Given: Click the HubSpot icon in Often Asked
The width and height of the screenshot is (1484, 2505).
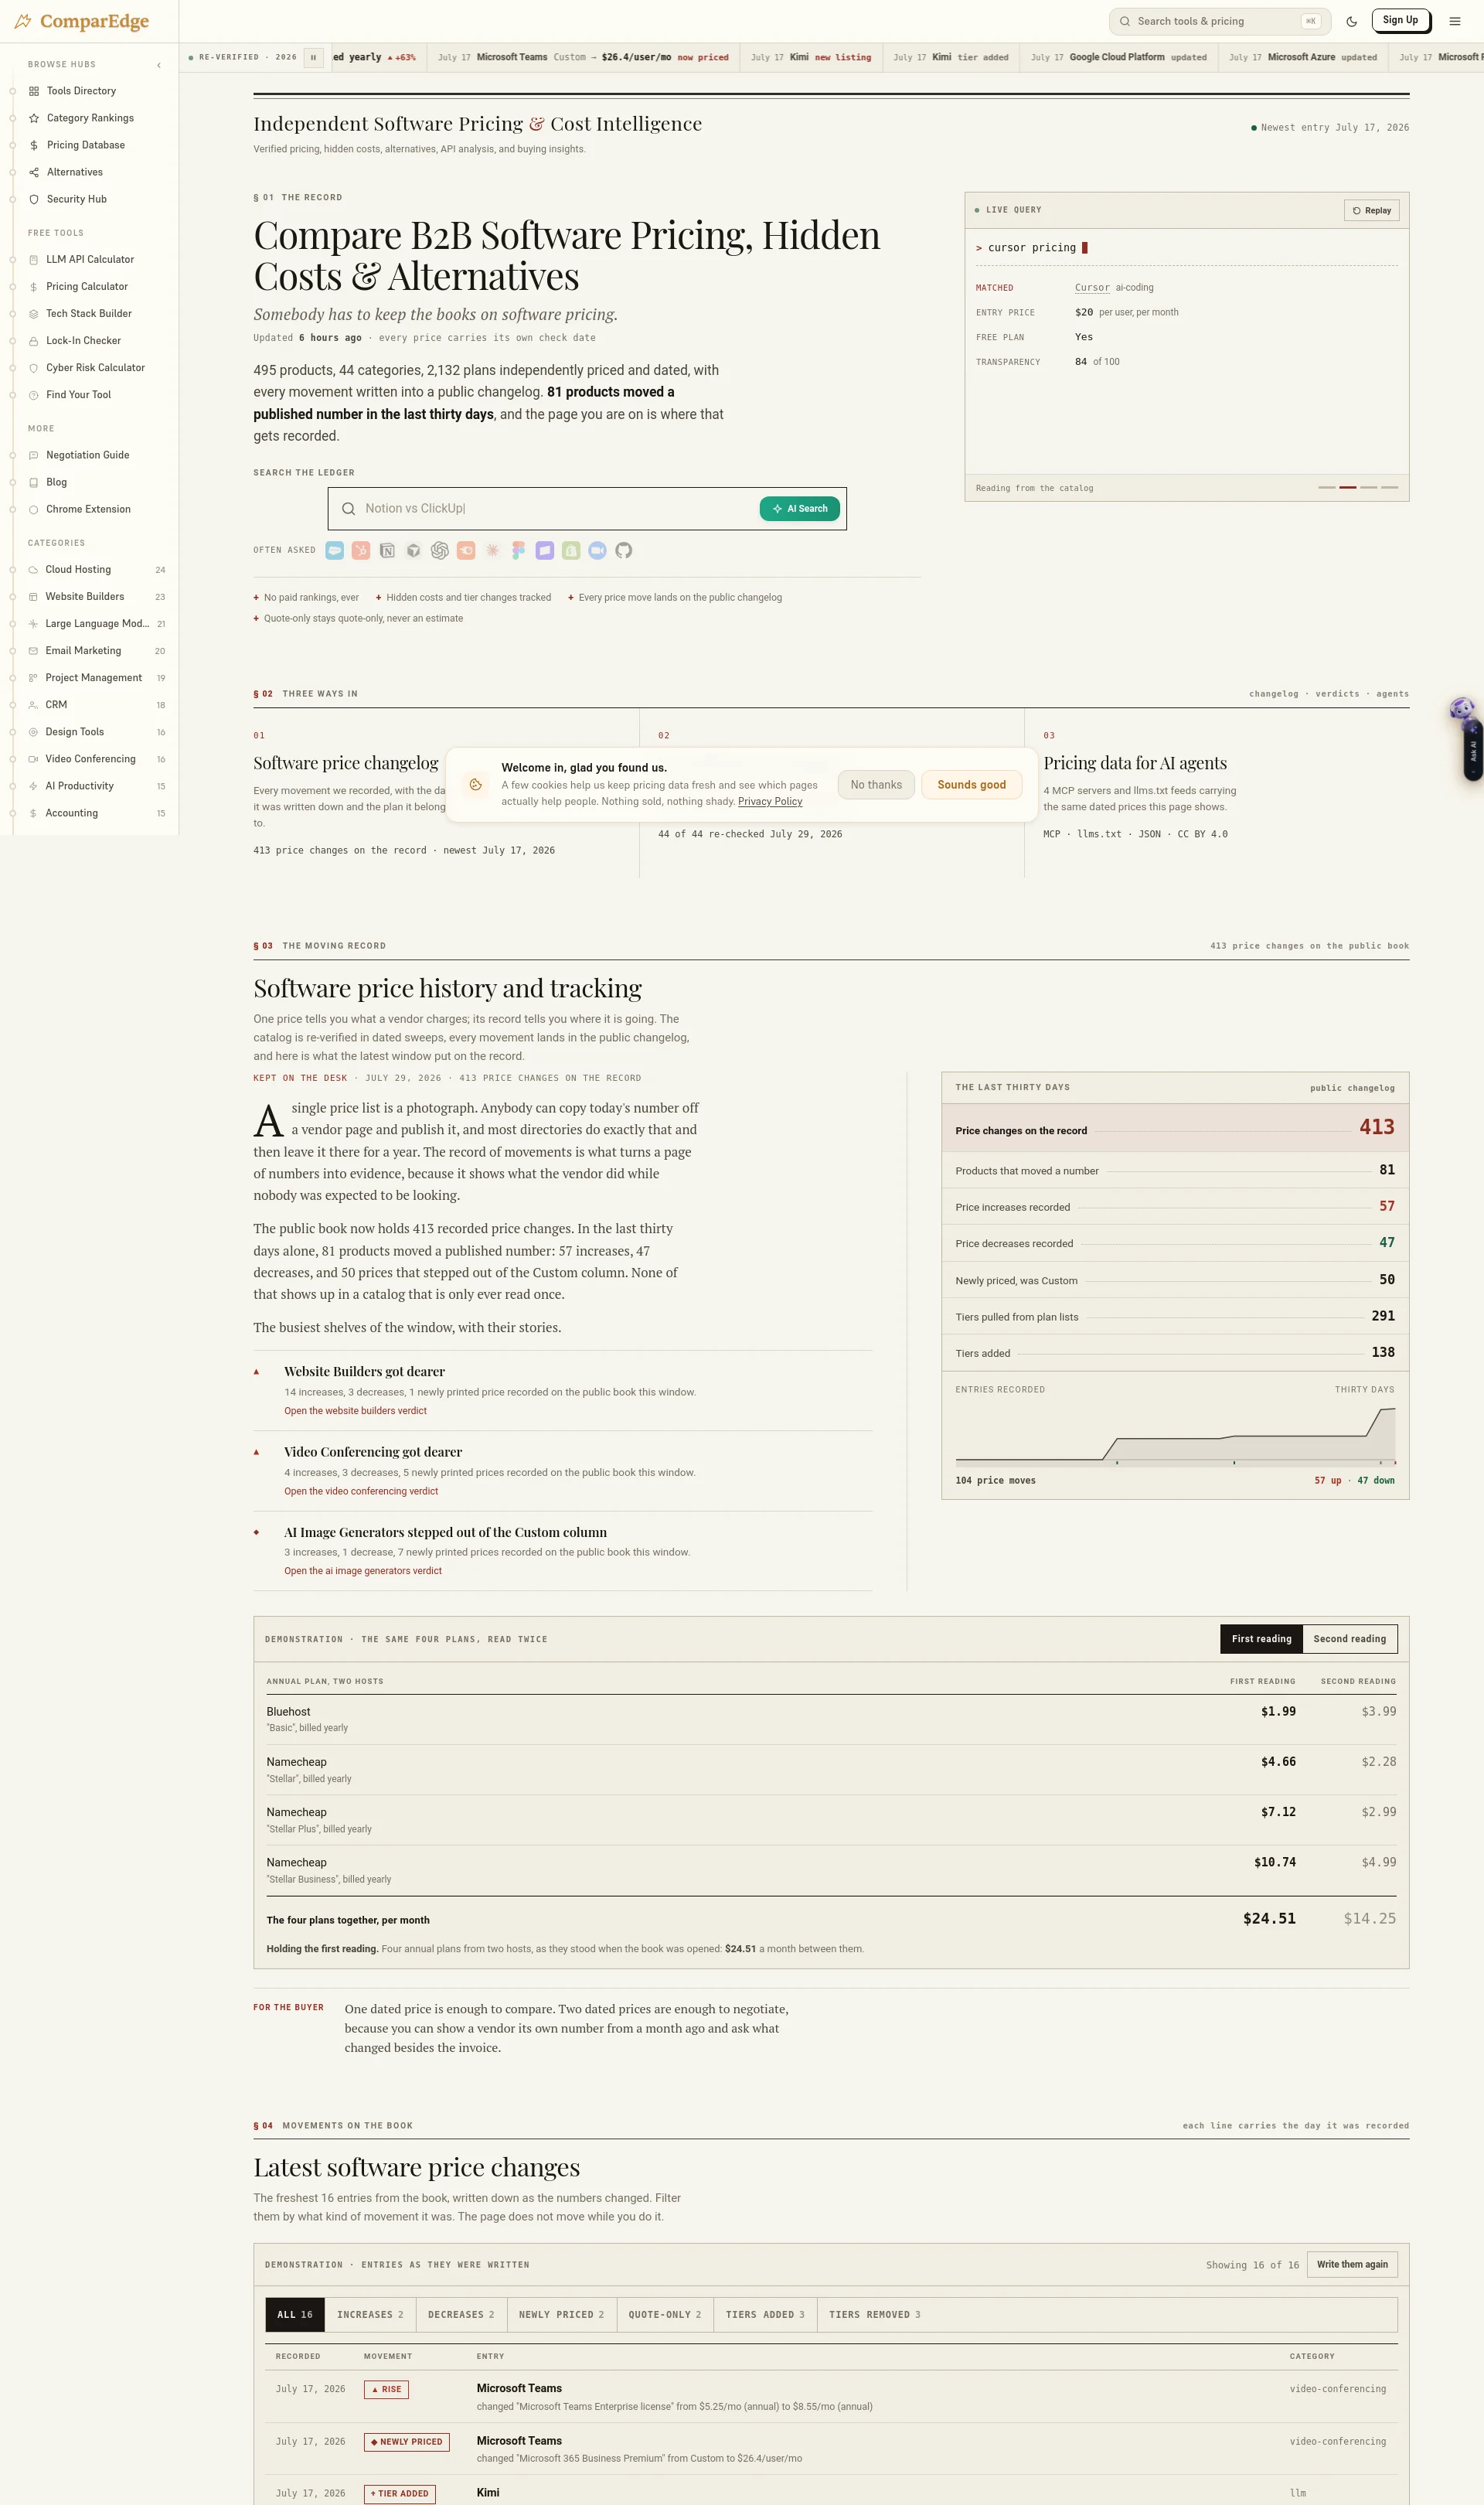Looking at the screenshot, I should [361, 550].
